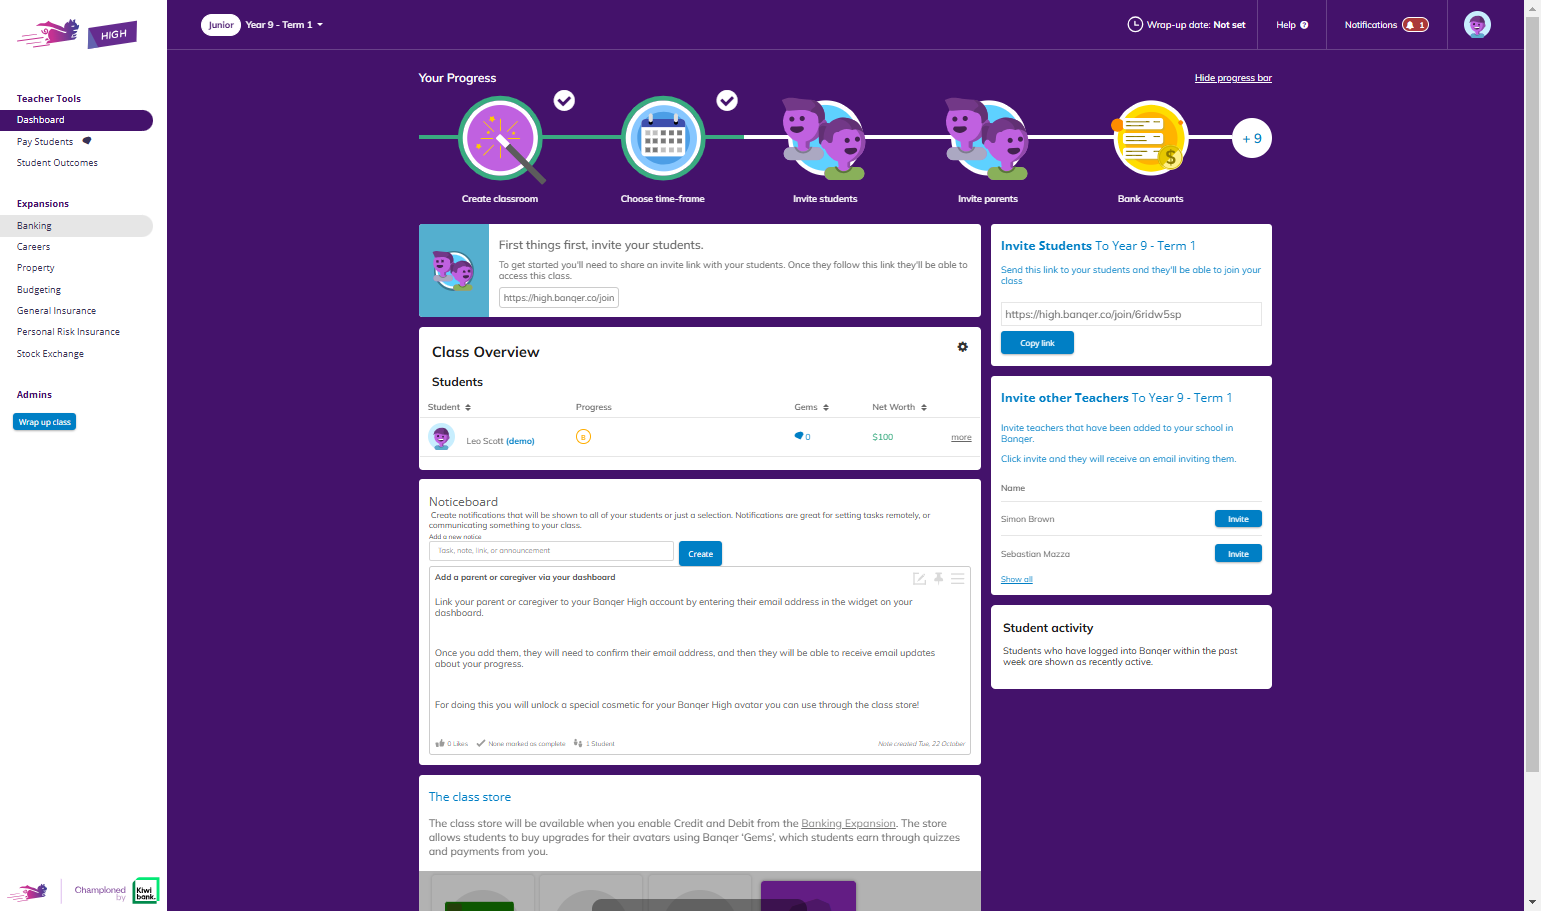Click The class store heading

pos(470,797)
